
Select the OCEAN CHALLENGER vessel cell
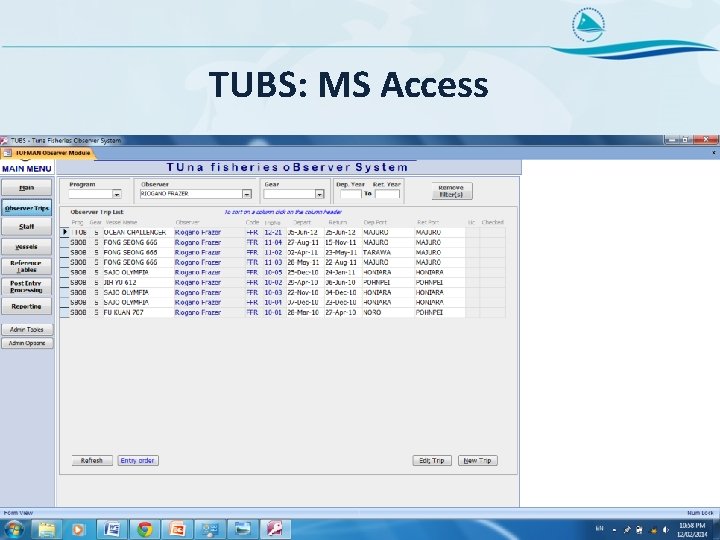pos(138,232)
